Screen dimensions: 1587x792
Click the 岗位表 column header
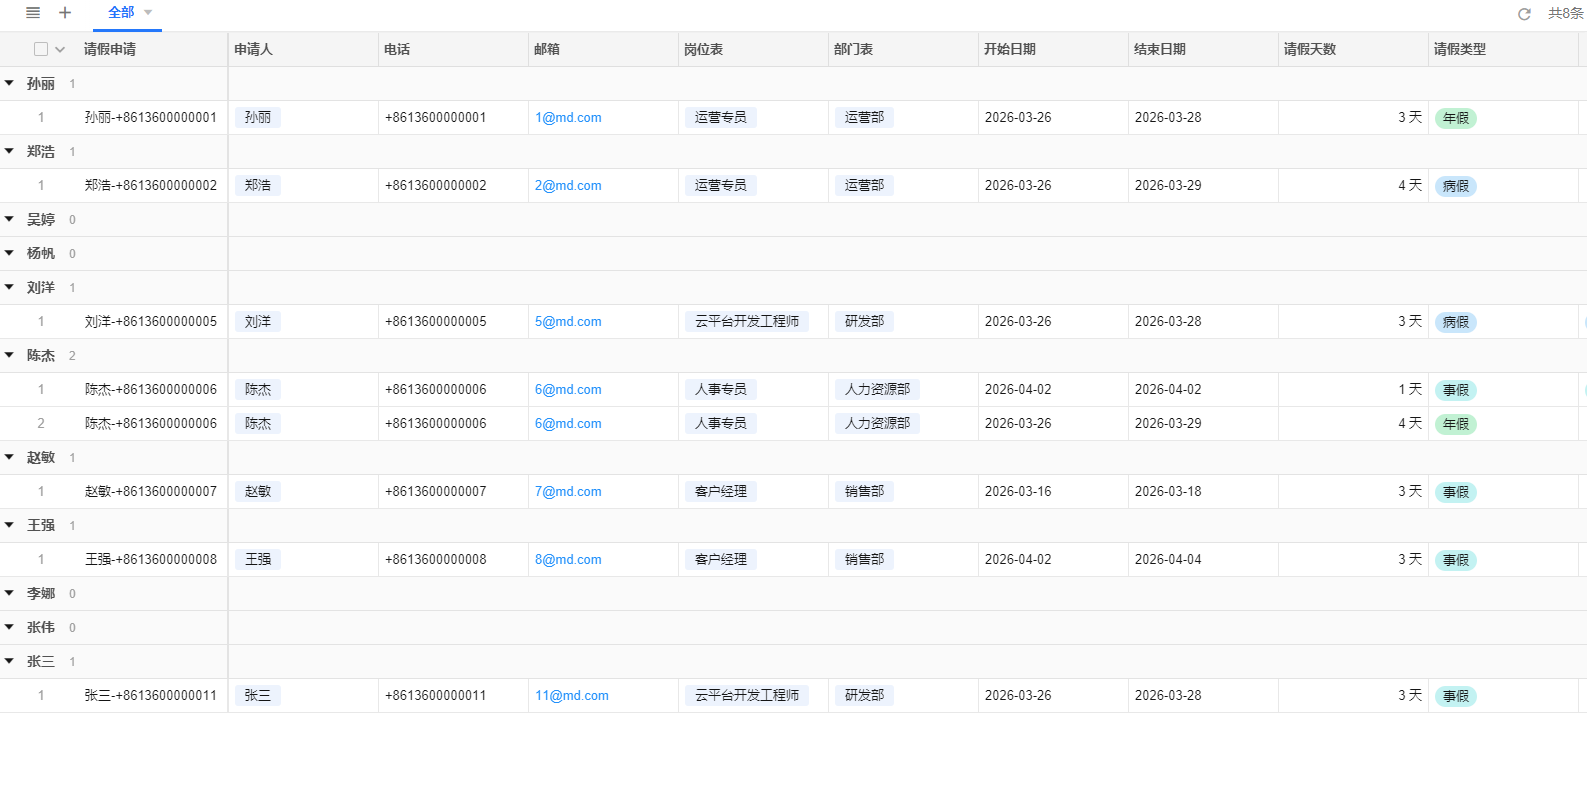tap(753, 49)
